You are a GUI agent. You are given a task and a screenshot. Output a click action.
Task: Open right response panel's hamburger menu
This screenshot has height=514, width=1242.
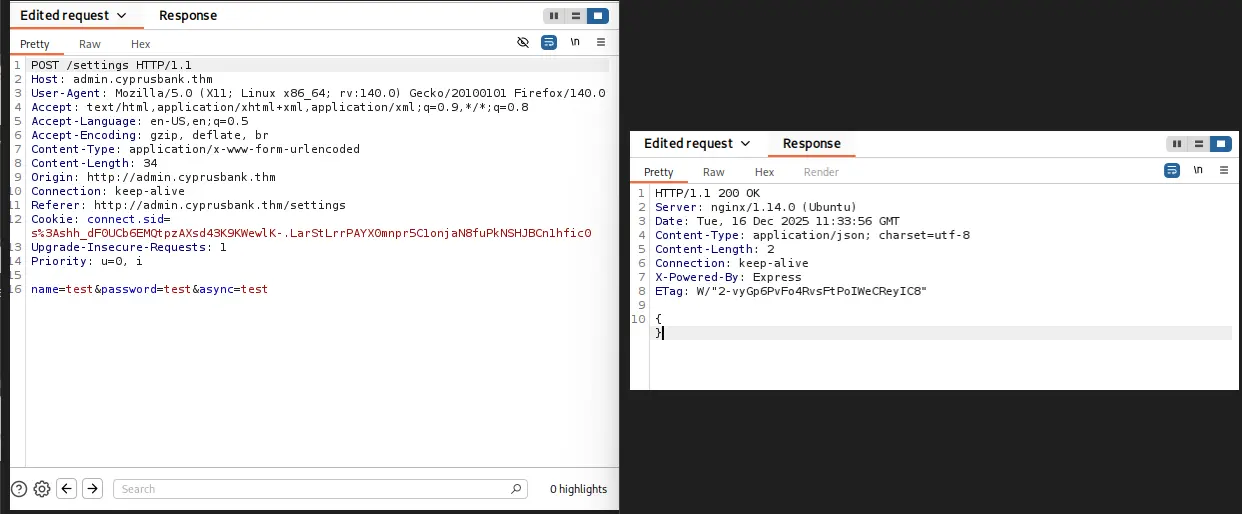(x=1223, y=171)
